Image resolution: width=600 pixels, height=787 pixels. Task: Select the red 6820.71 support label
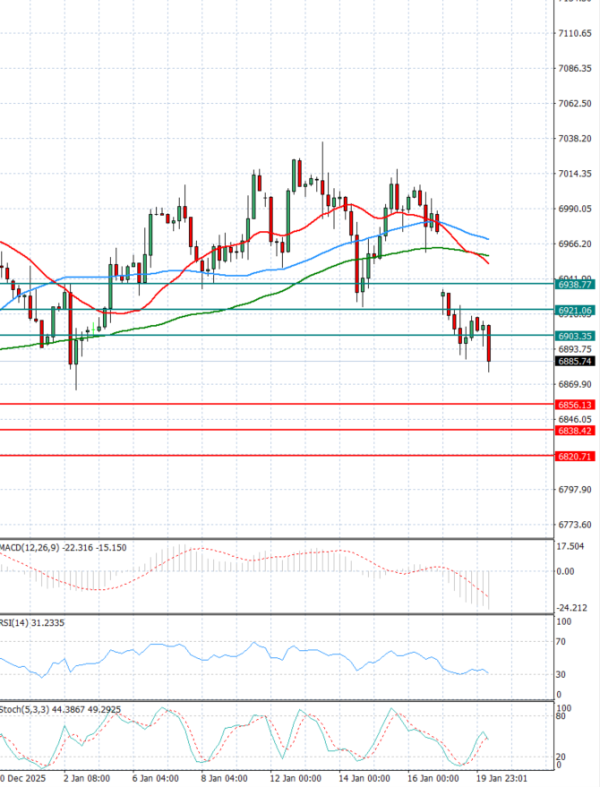[575, 456]
